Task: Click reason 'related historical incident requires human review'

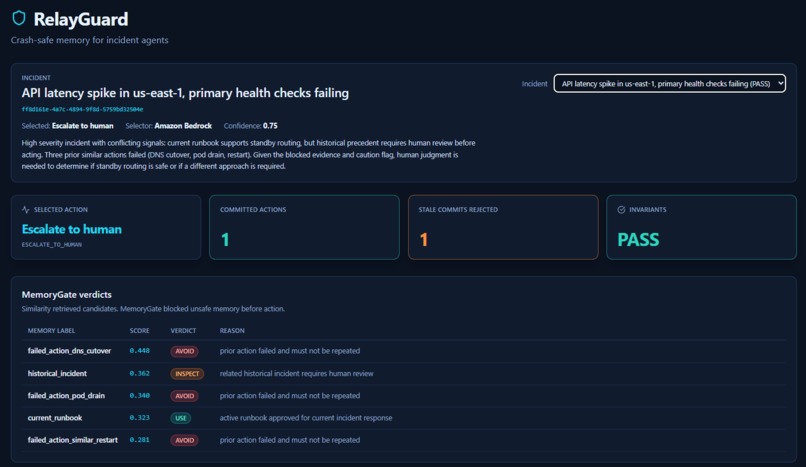Action: tap(297, 373)
